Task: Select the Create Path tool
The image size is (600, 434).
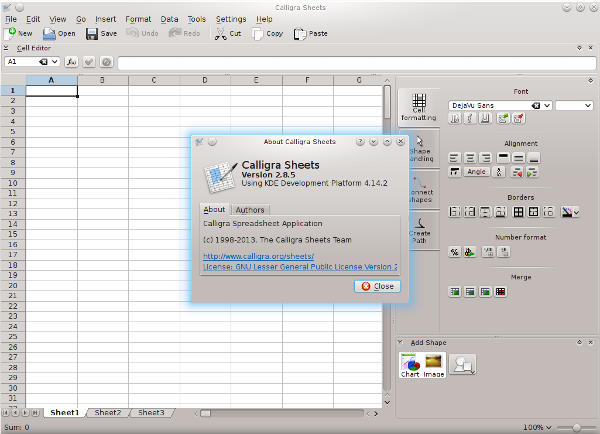Action: point(420,231)
